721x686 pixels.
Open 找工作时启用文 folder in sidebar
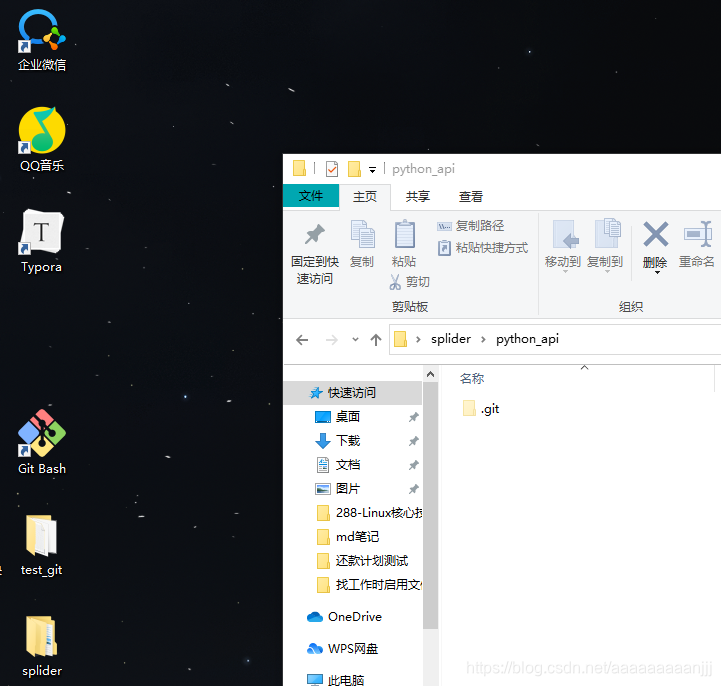369,584
